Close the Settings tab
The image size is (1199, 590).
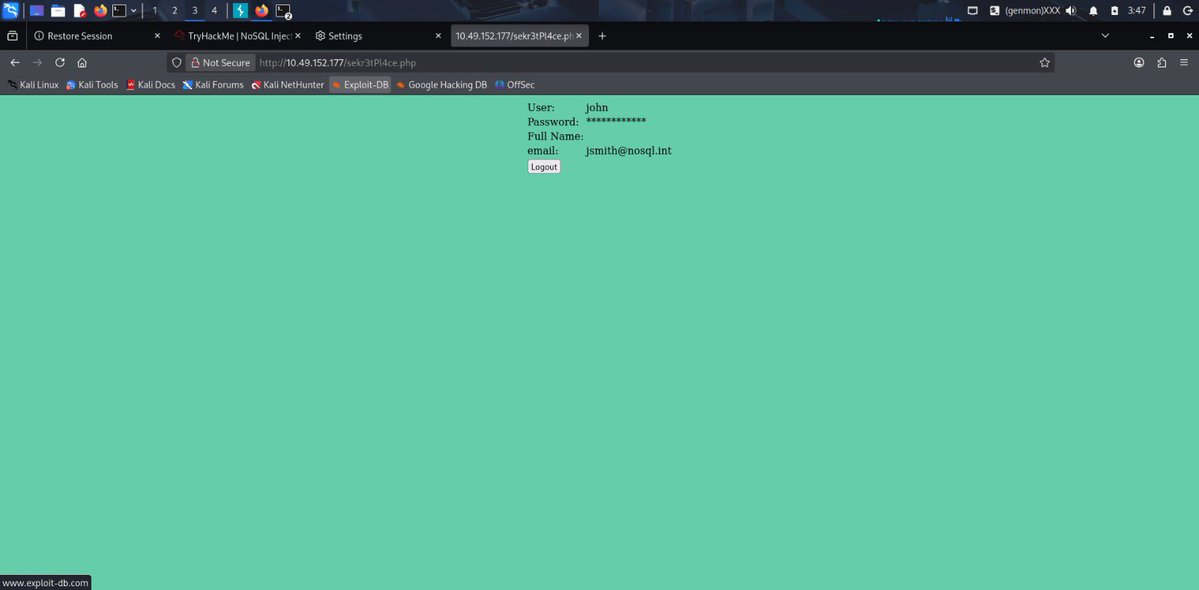click(x=438, y=36)
